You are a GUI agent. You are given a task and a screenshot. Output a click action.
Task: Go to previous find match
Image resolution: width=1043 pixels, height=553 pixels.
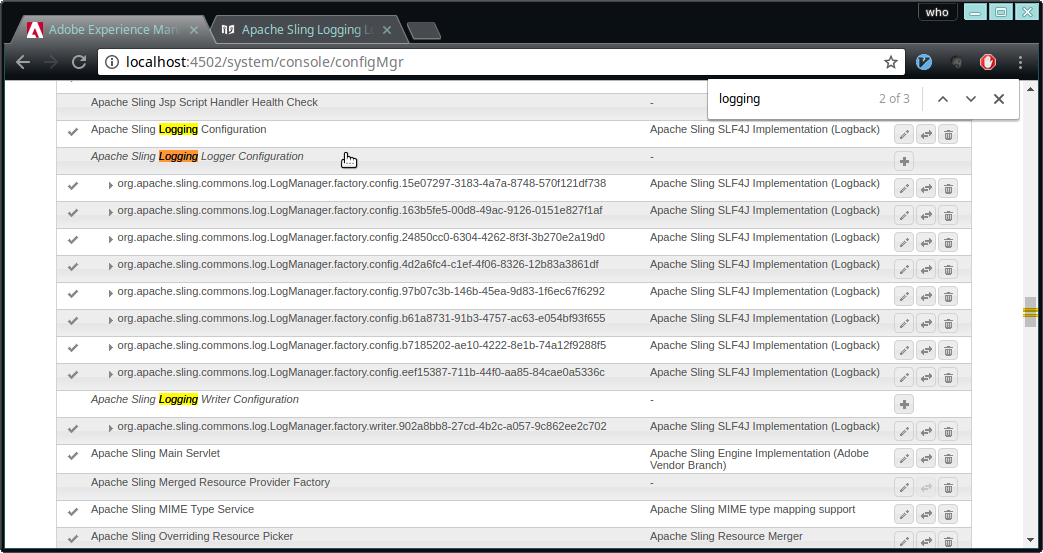(x=943, y=99)
